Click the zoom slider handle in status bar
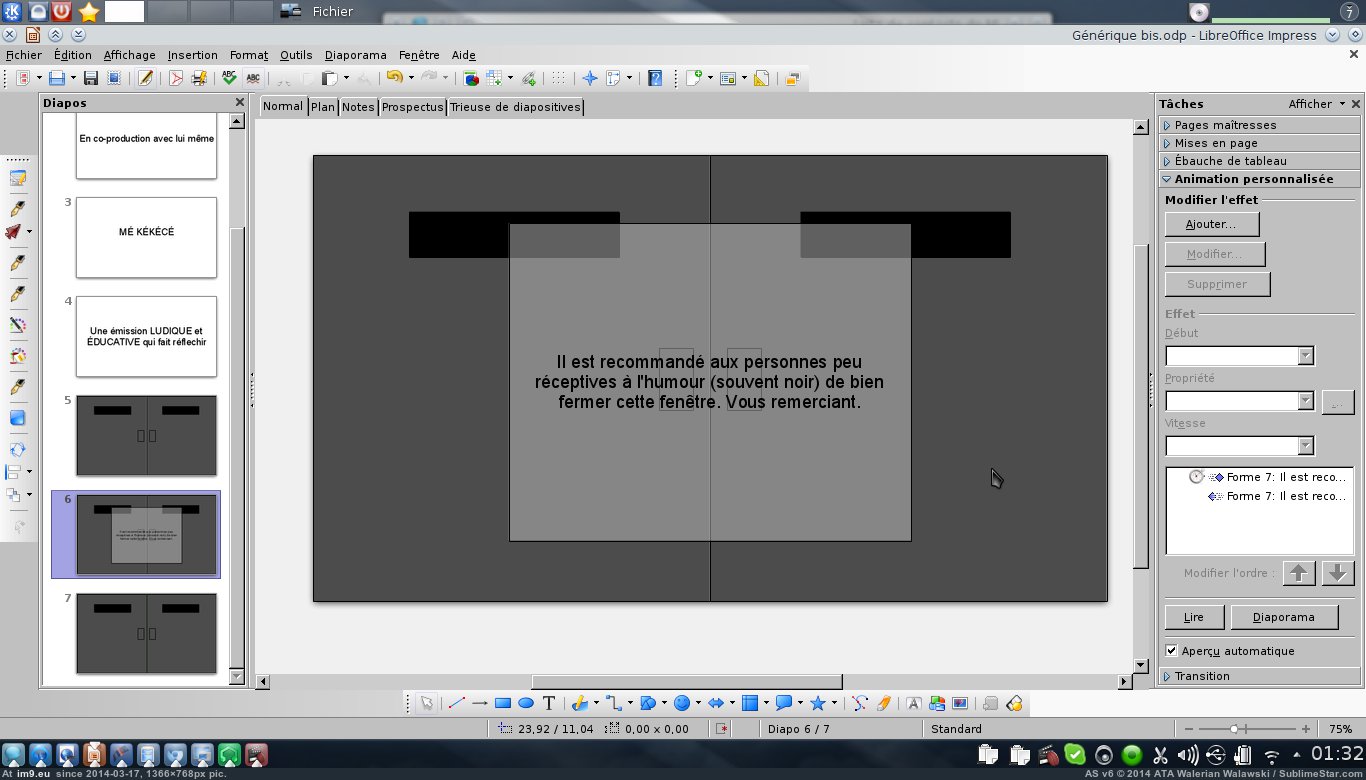1366x780 pixels. pyautogui.click(x=1236, y=729)
